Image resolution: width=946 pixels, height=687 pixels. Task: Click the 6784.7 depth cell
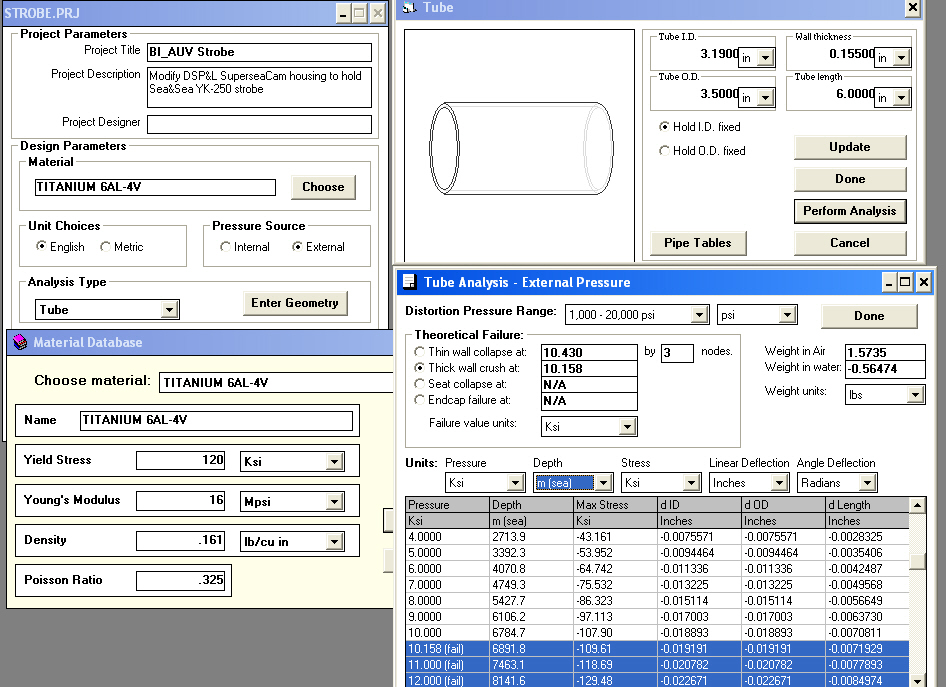(531, 633)
